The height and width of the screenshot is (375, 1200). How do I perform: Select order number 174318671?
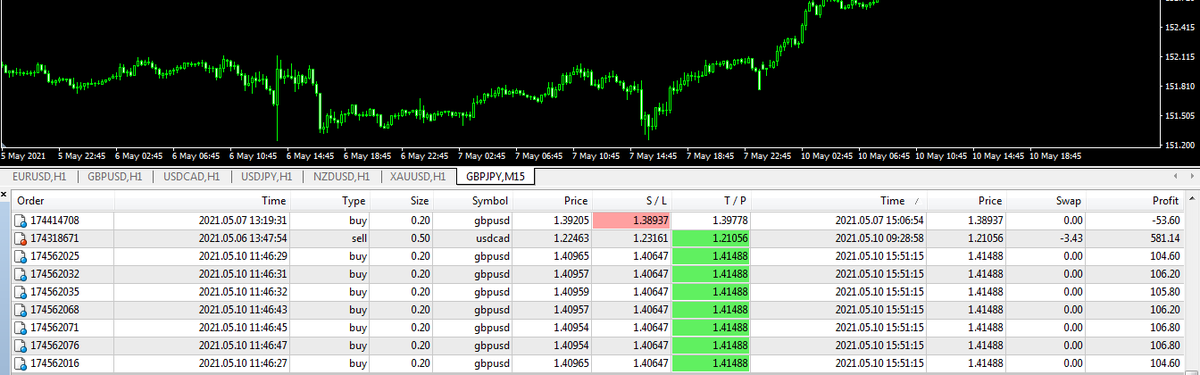pyautogui.click(x=55, y=238)
